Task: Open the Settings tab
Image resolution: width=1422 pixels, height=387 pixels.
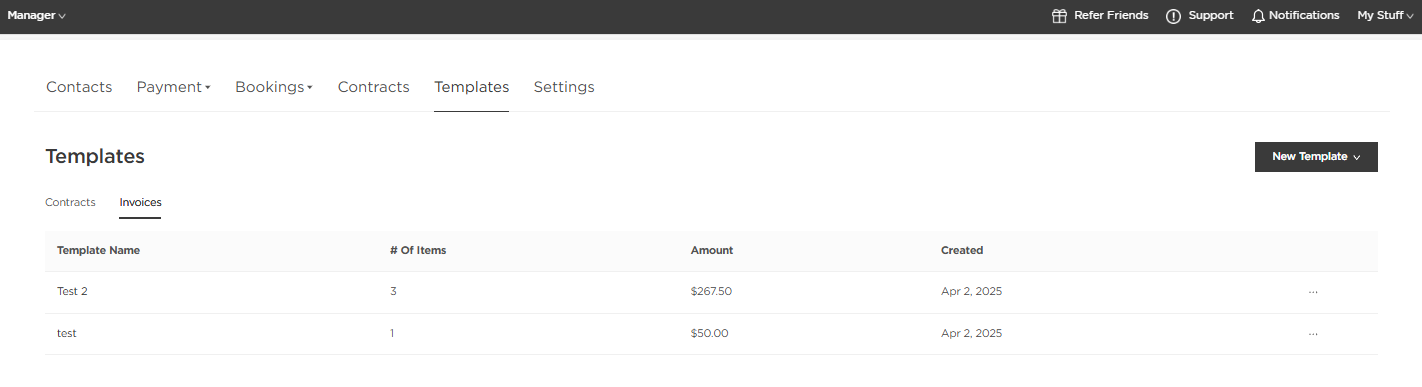Action: click(564, 87)
